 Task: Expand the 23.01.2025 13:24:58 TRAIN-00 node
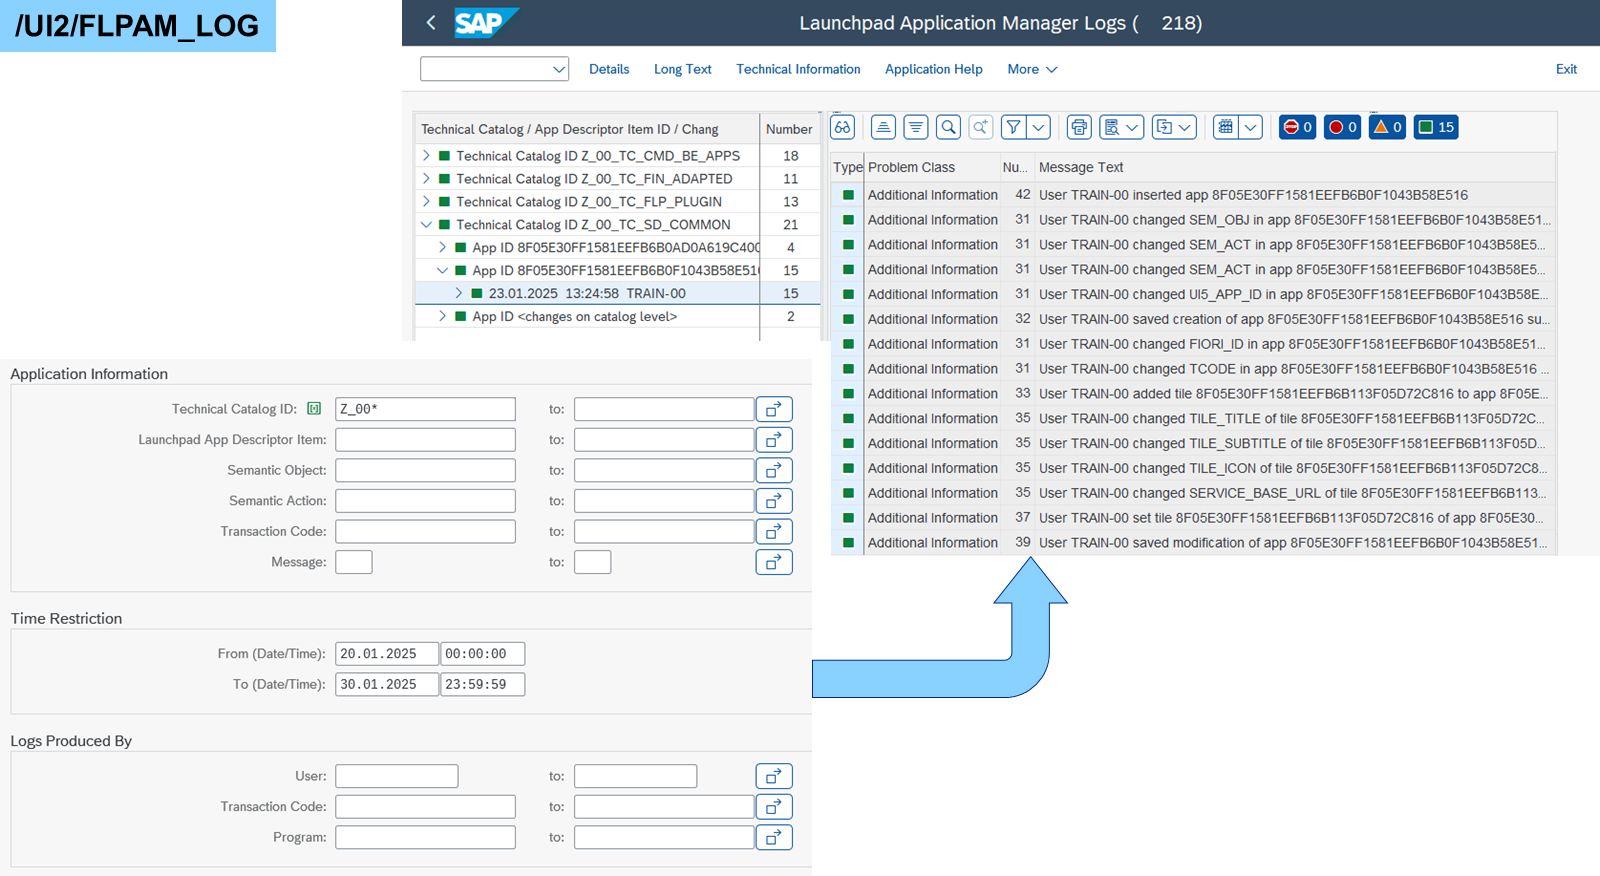click(459, 293)
